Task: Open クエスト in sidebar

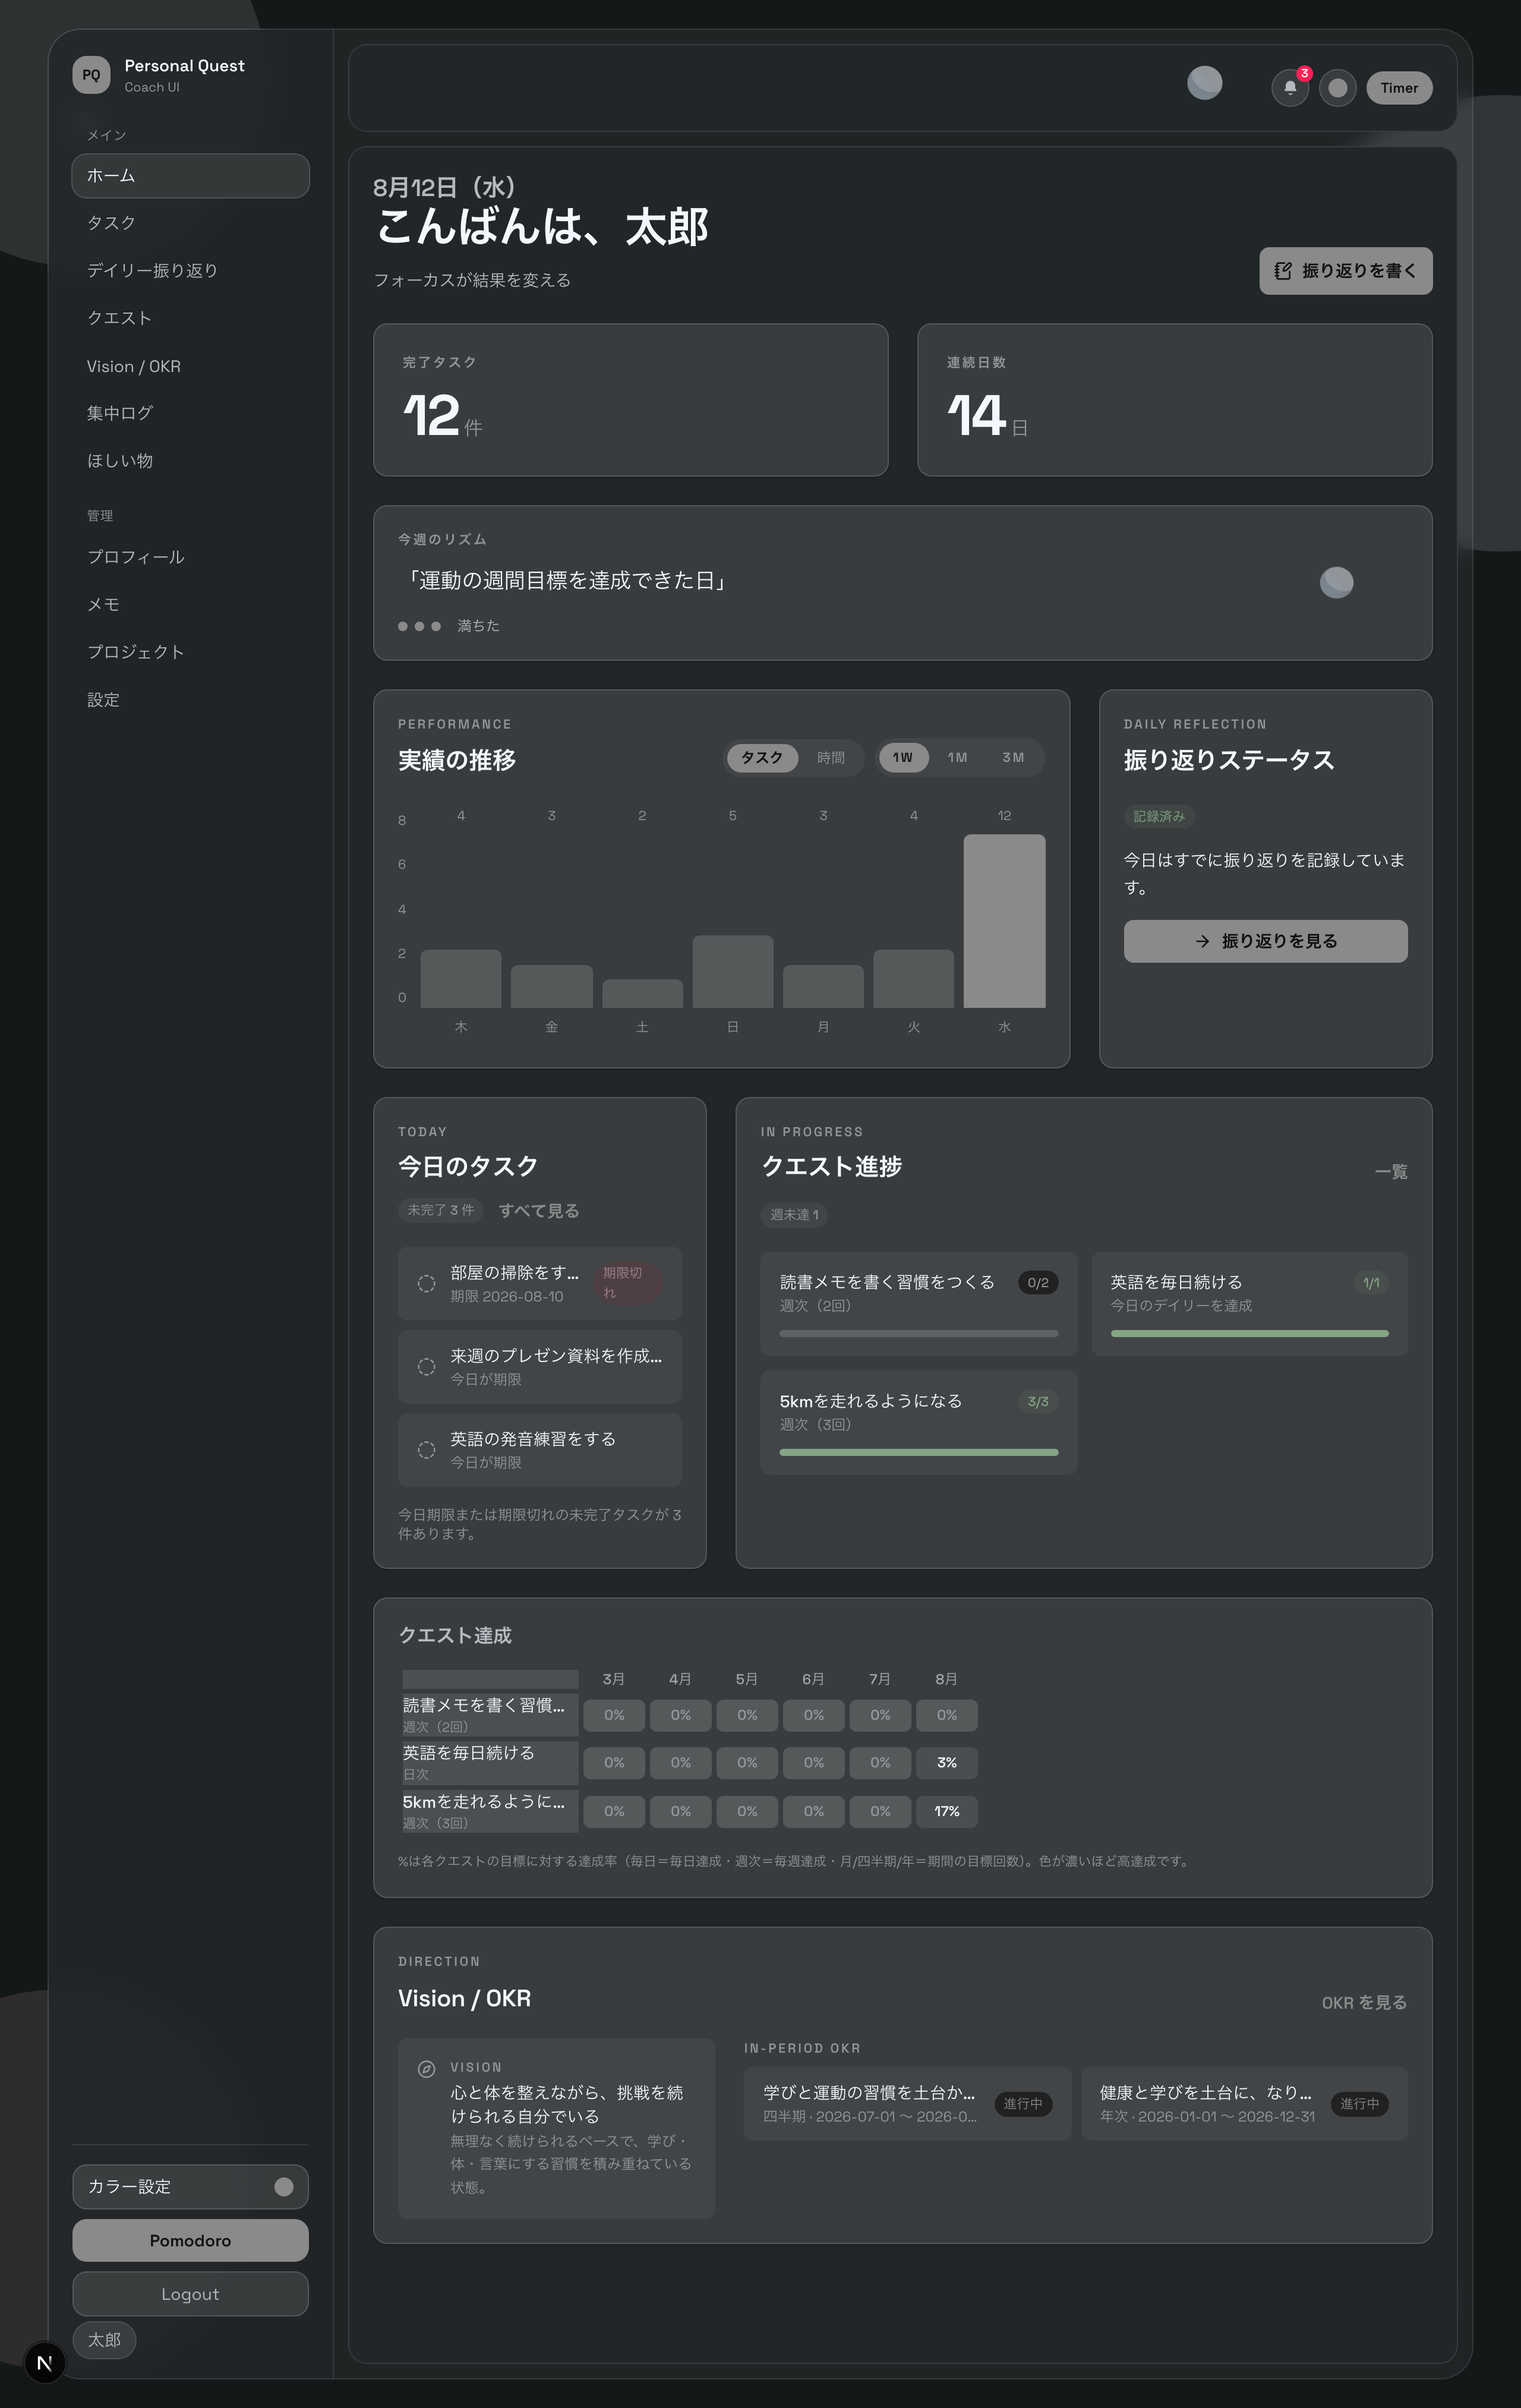Action: (x=190, y=318)
